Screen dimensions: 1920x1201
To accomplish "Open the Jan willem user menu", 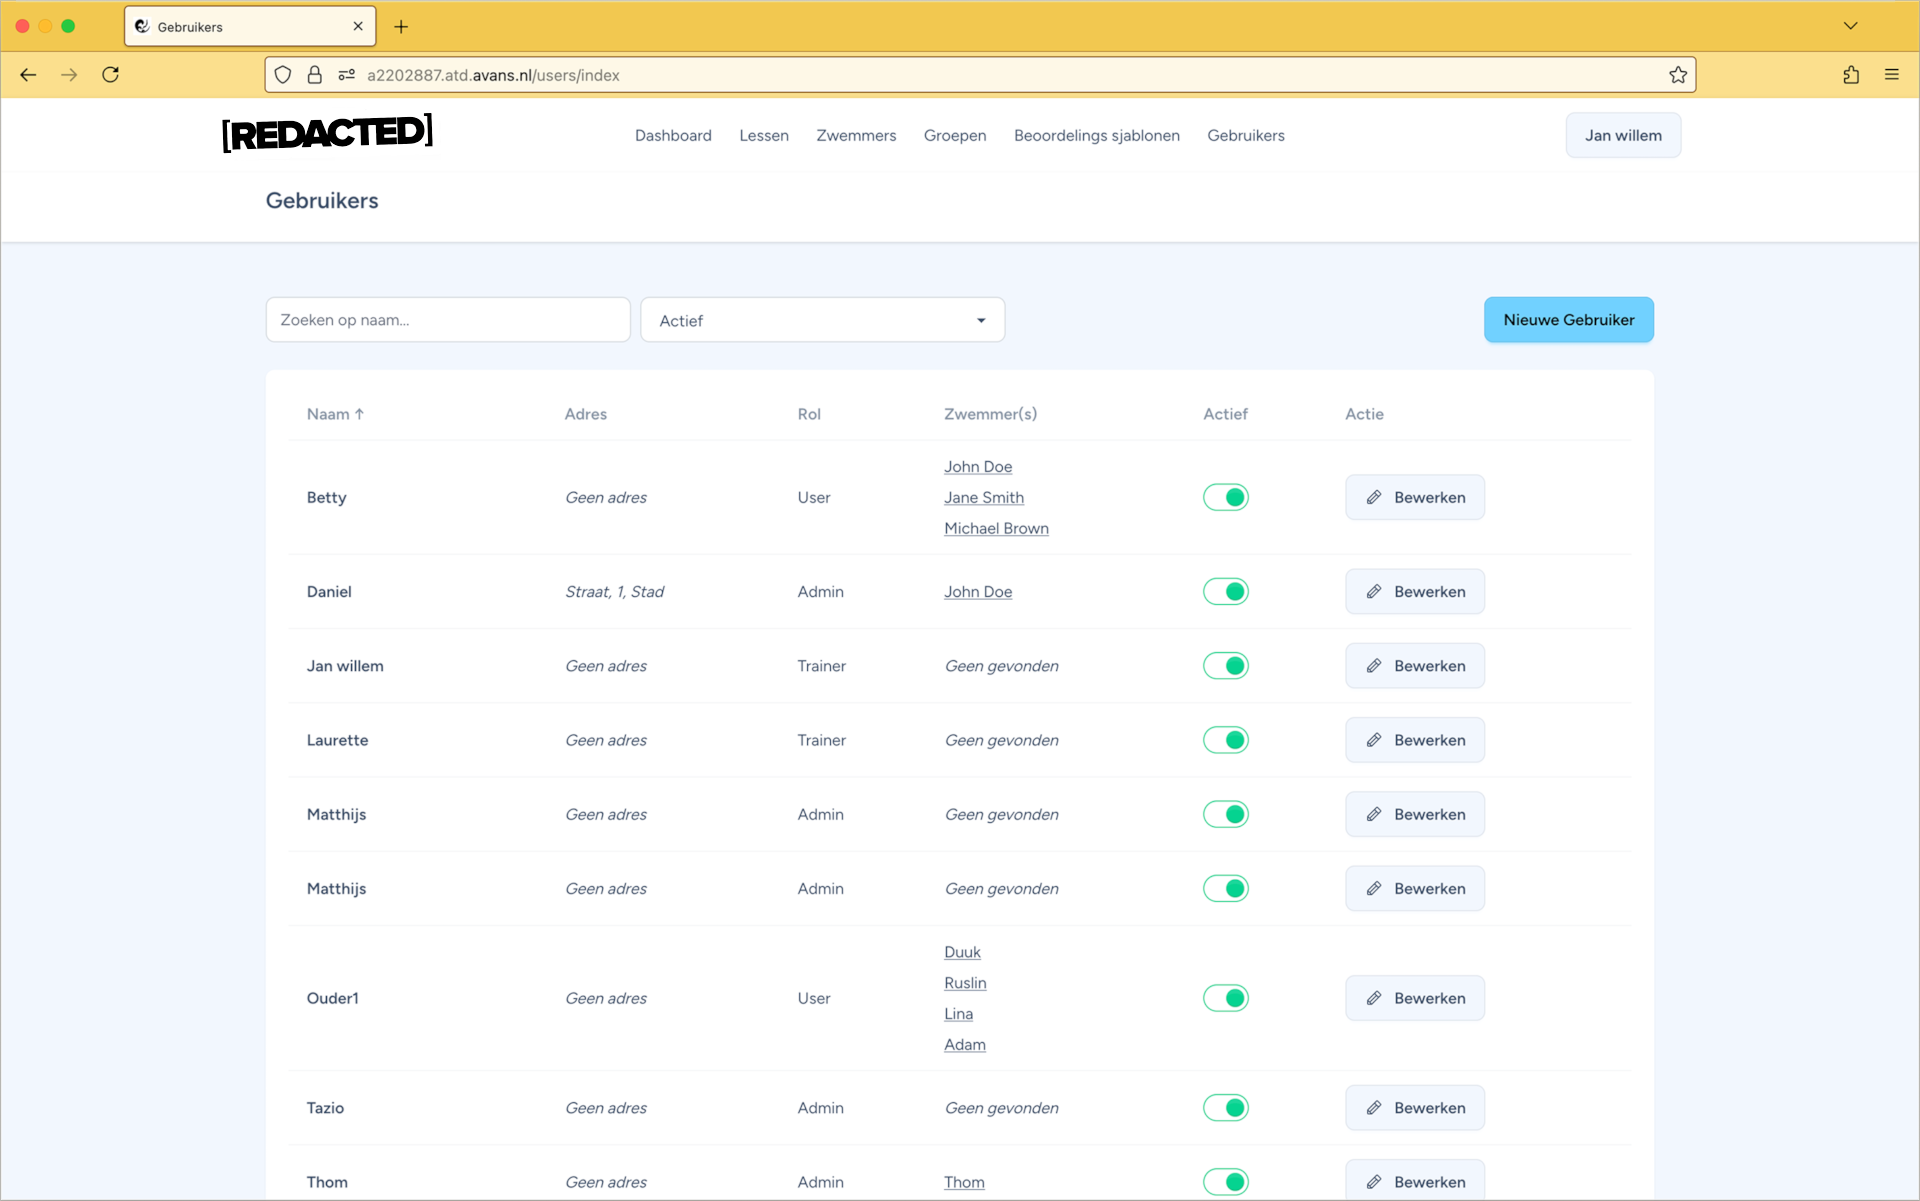I will pos(1622,135).
